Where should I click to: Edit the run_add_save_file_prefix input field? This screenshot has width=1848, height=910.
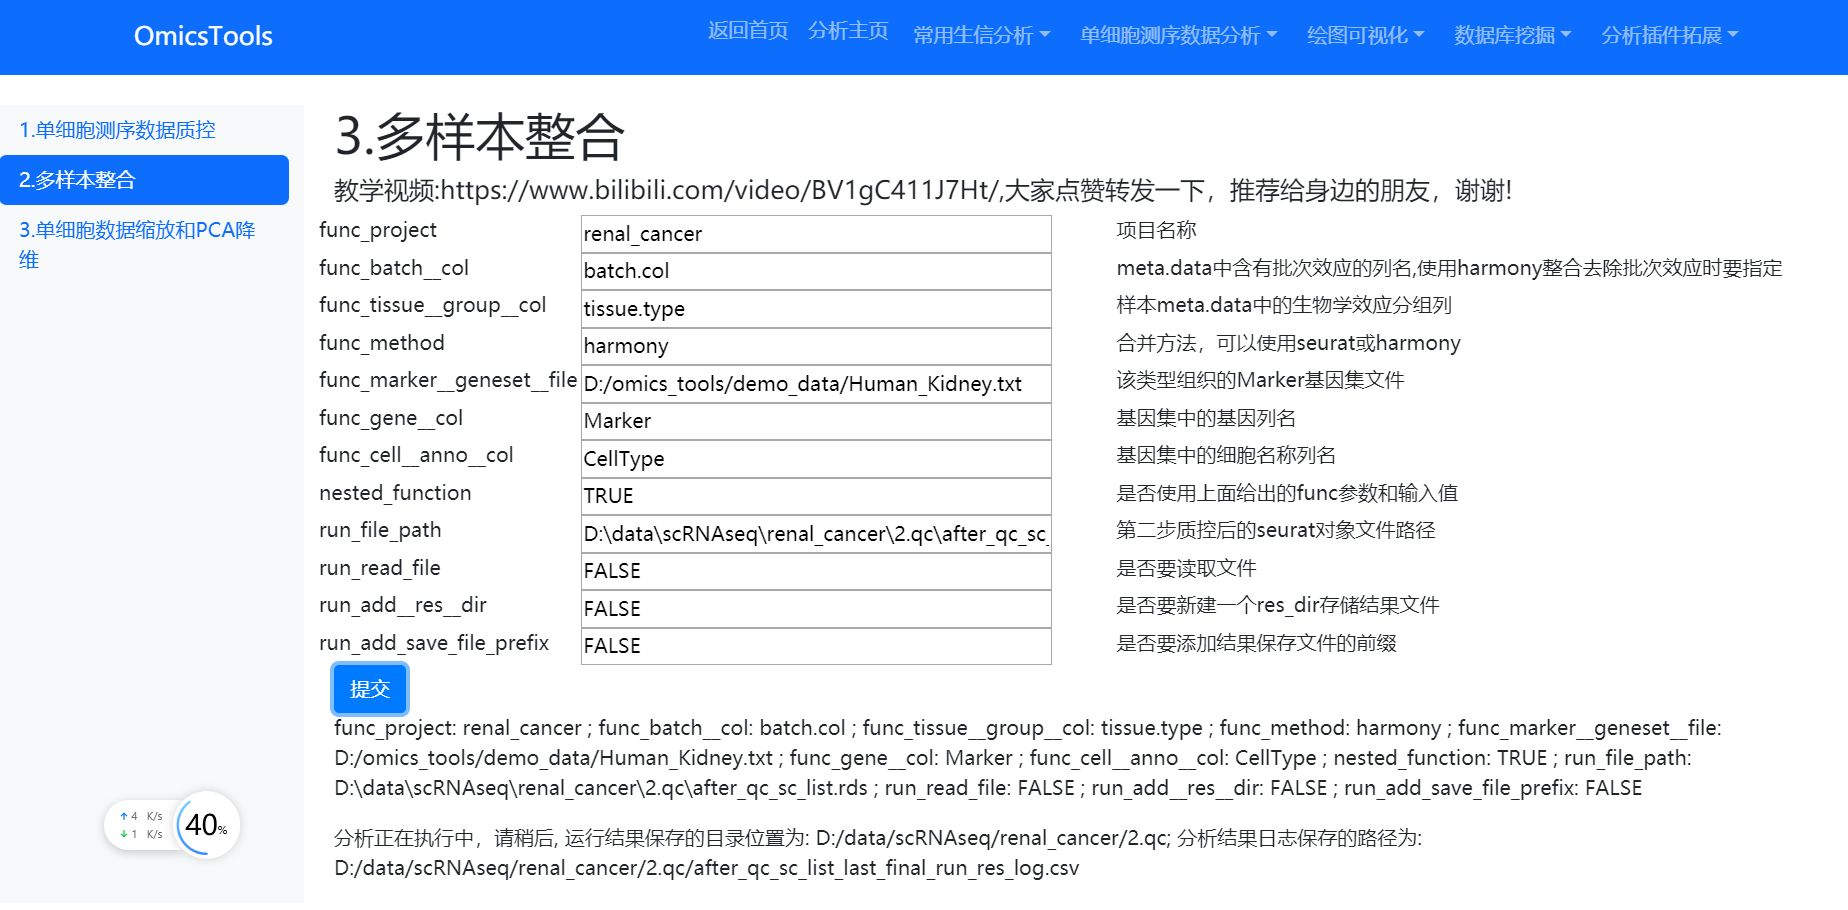click(x=816, y=646)
